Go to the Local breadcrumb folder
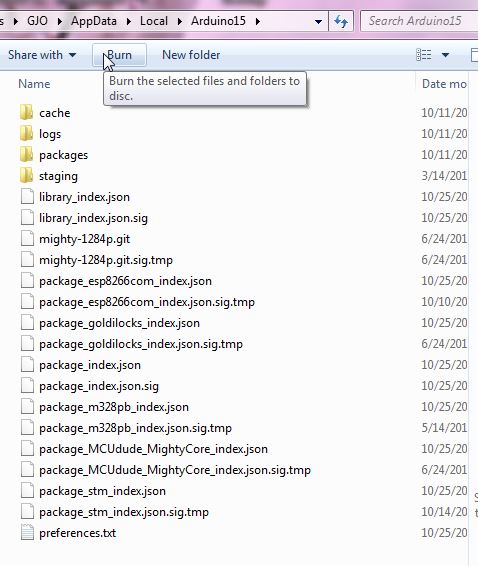 (154, 21)
